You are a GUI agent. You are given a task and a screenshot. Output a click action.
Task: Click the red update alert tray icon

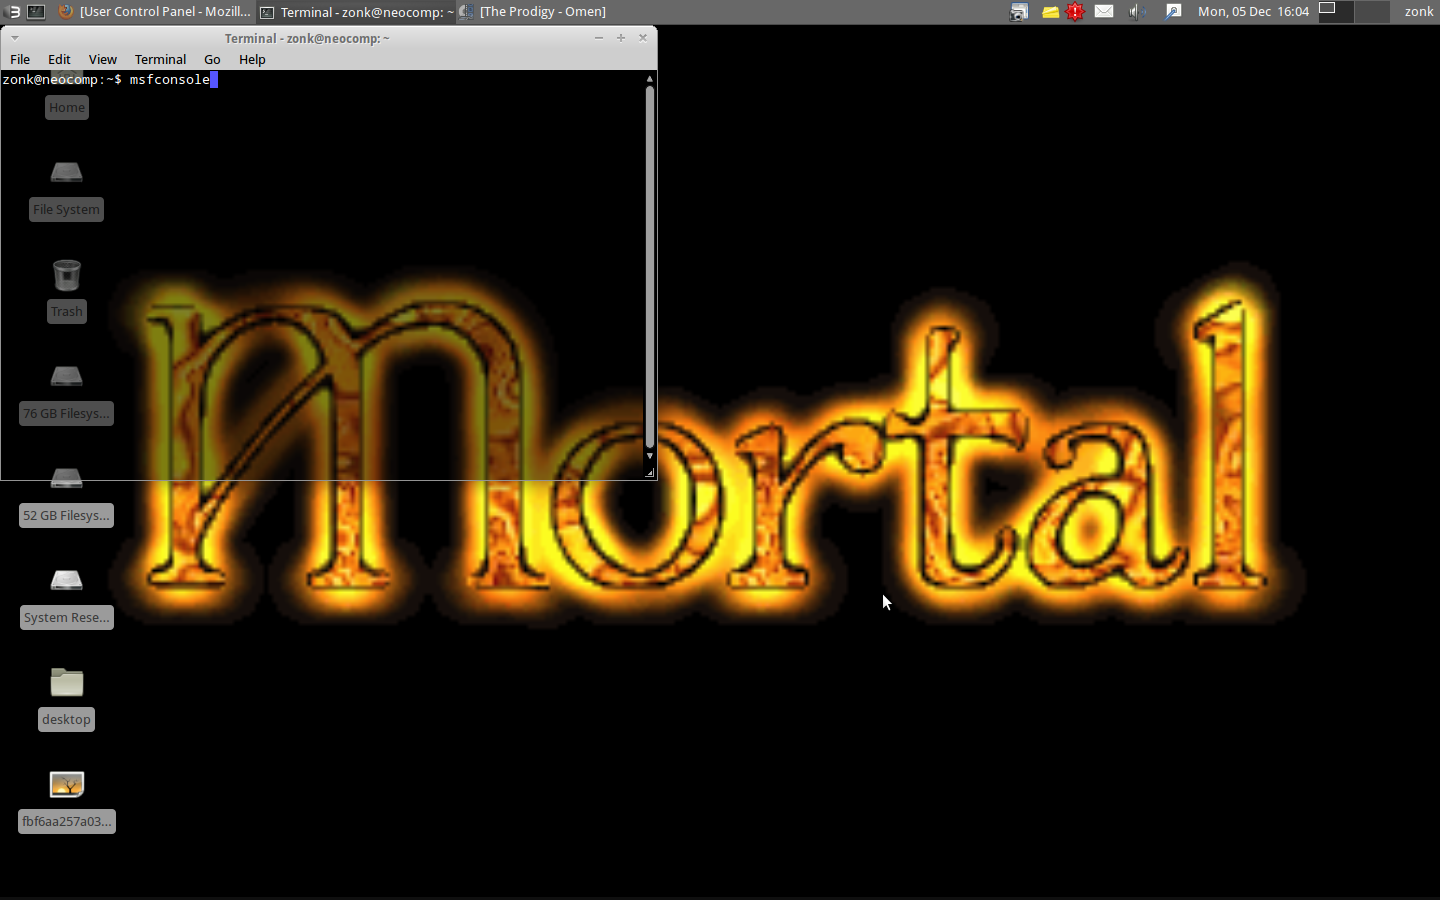click(x=1076, y=12)
